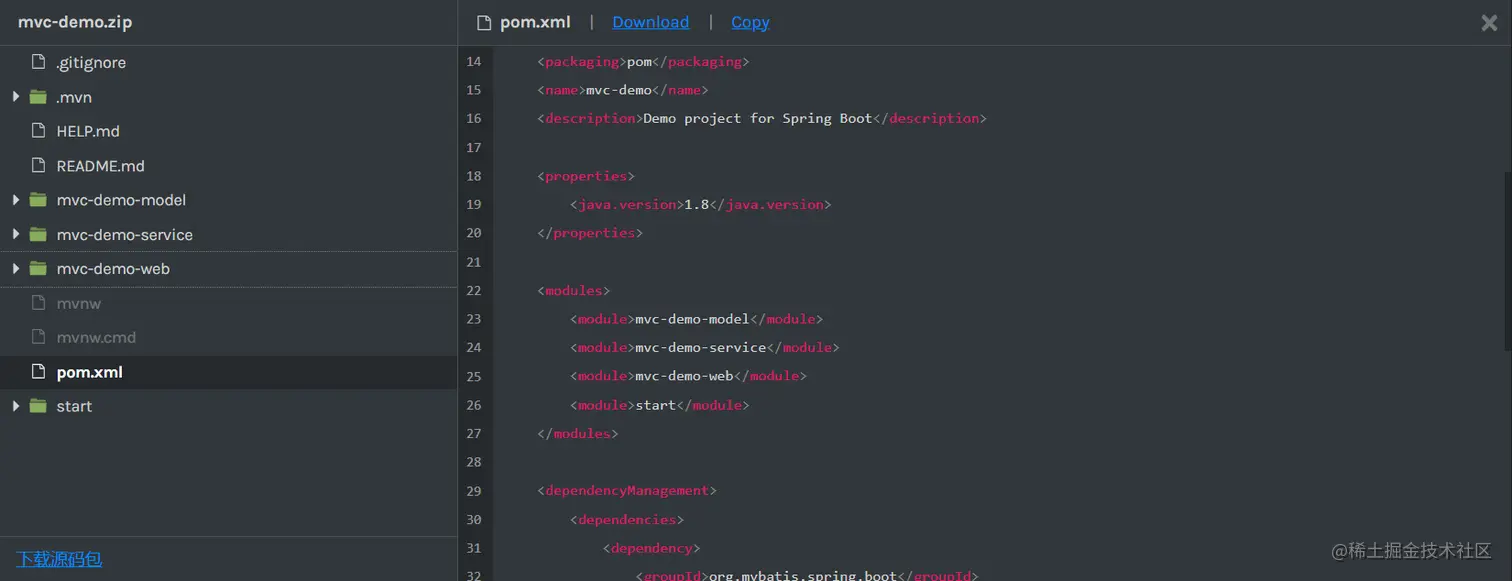
Task: Click the module mvc-demo-service line
Action: [x=704, y=347]
